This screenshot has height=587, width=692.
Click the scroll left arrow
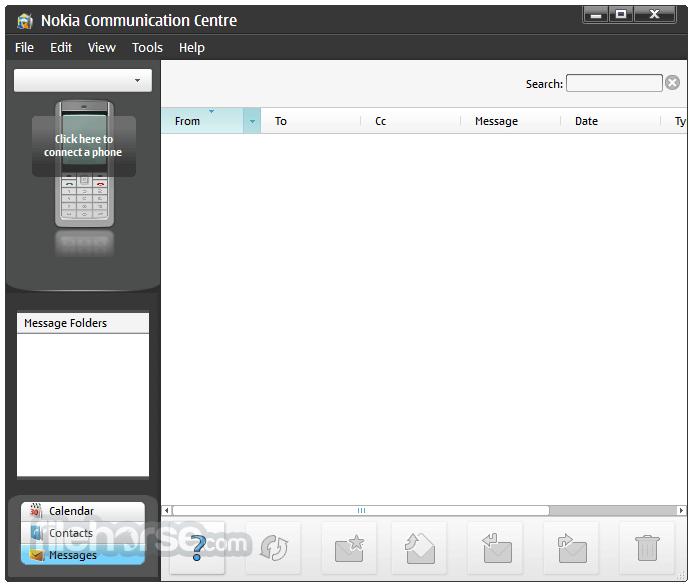(166, 511)
